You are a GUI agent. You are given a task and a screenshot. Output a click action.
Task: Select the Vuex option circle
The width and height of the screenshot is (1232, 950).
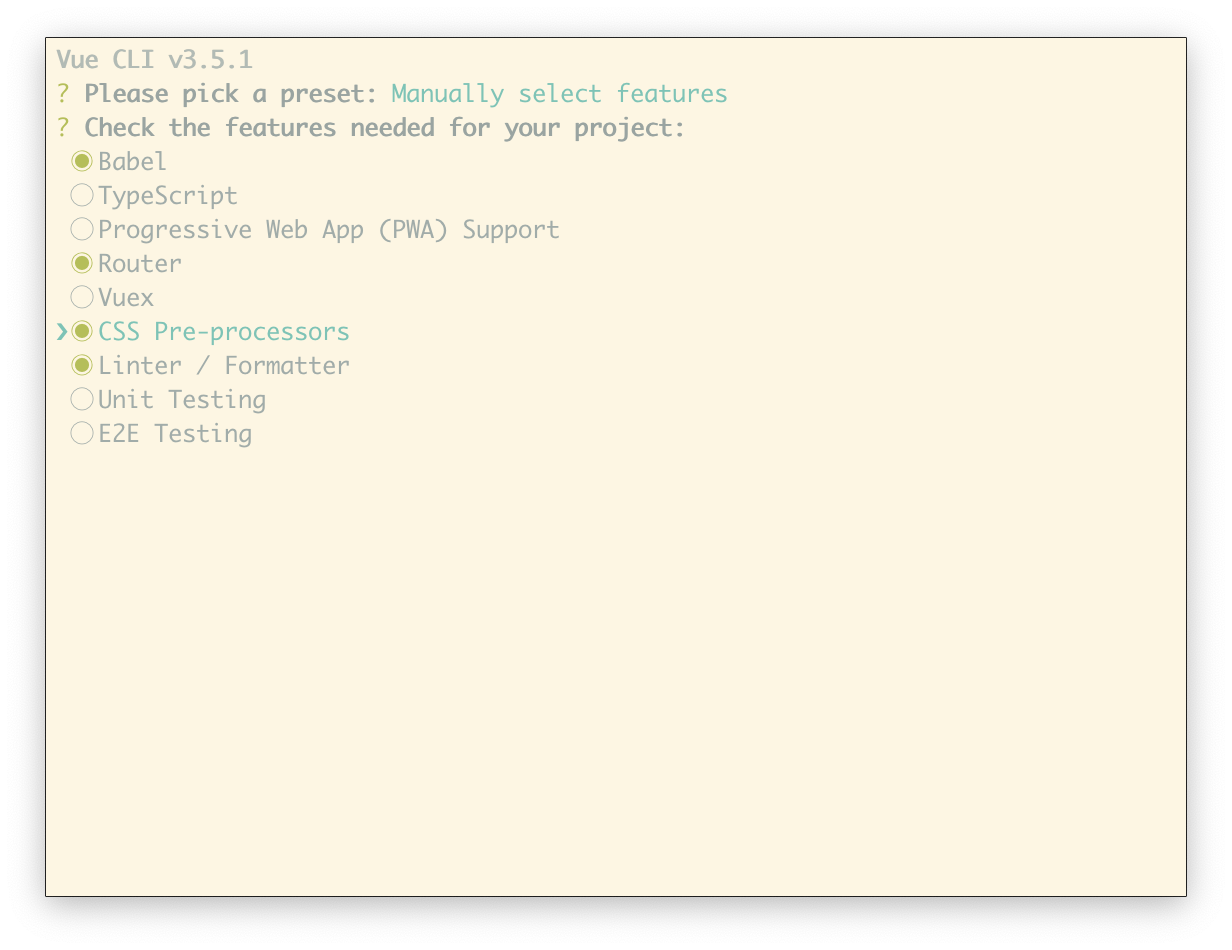(82, 297)
